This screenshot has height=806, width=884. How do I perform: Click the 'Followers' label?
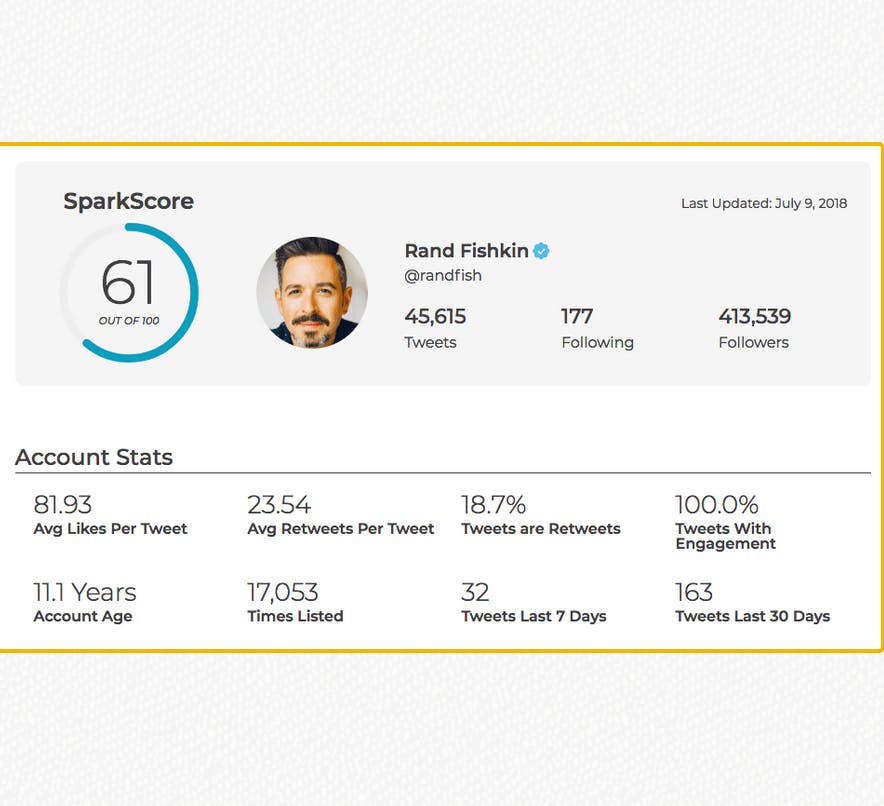754,343
